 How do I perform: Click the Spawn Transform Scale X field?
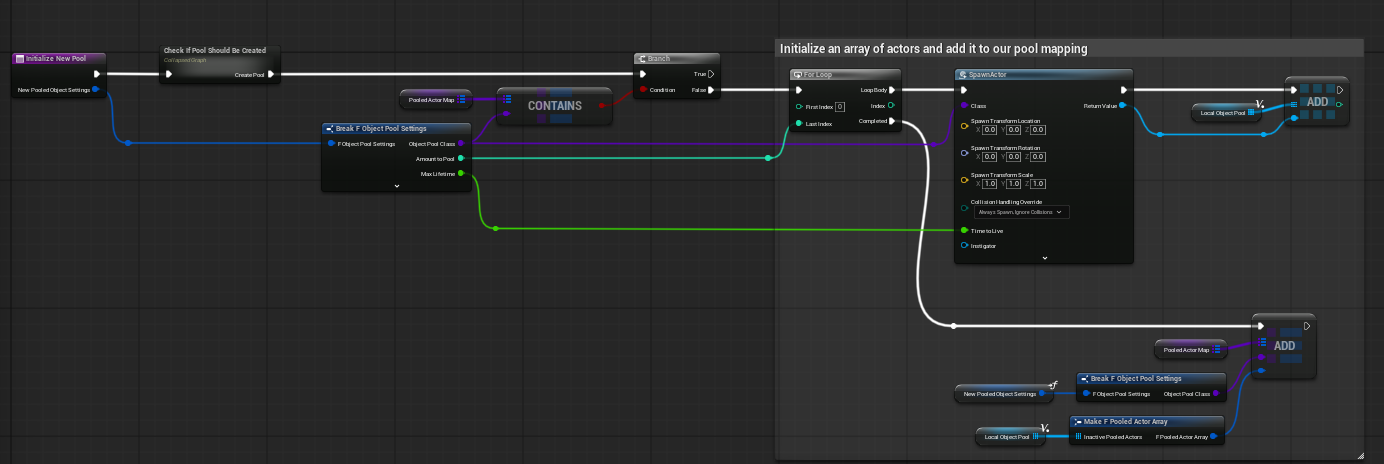[x=989, y=183]
